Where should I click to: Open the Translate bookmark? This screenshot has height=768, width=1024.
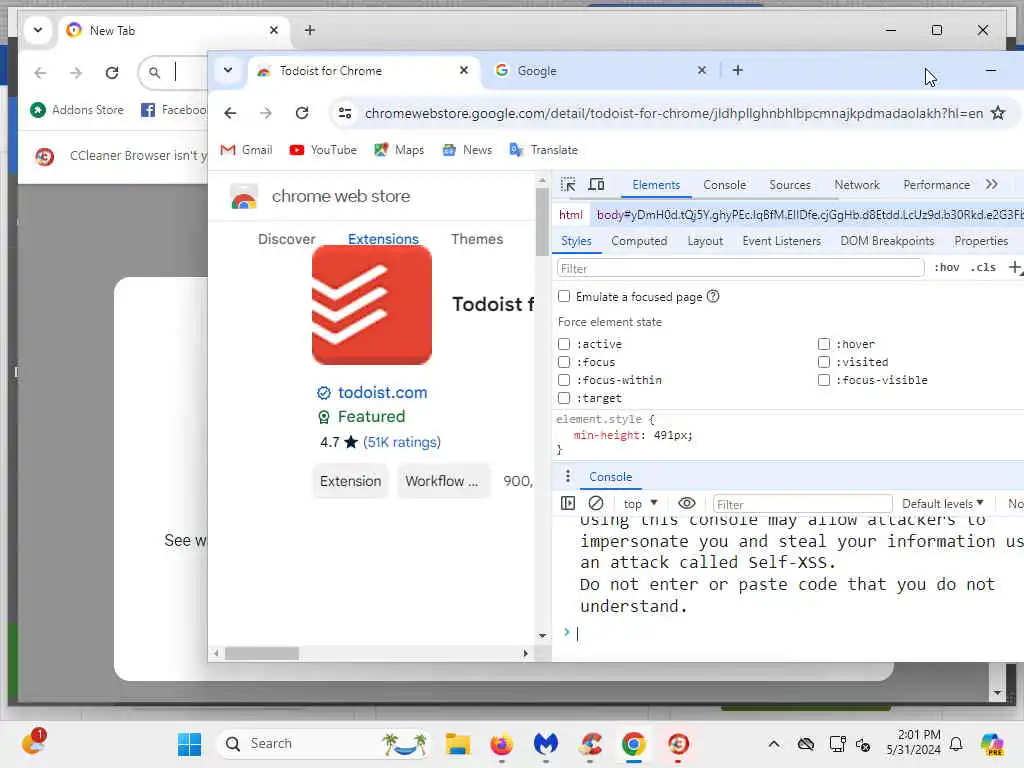click(x=543, y=150)
